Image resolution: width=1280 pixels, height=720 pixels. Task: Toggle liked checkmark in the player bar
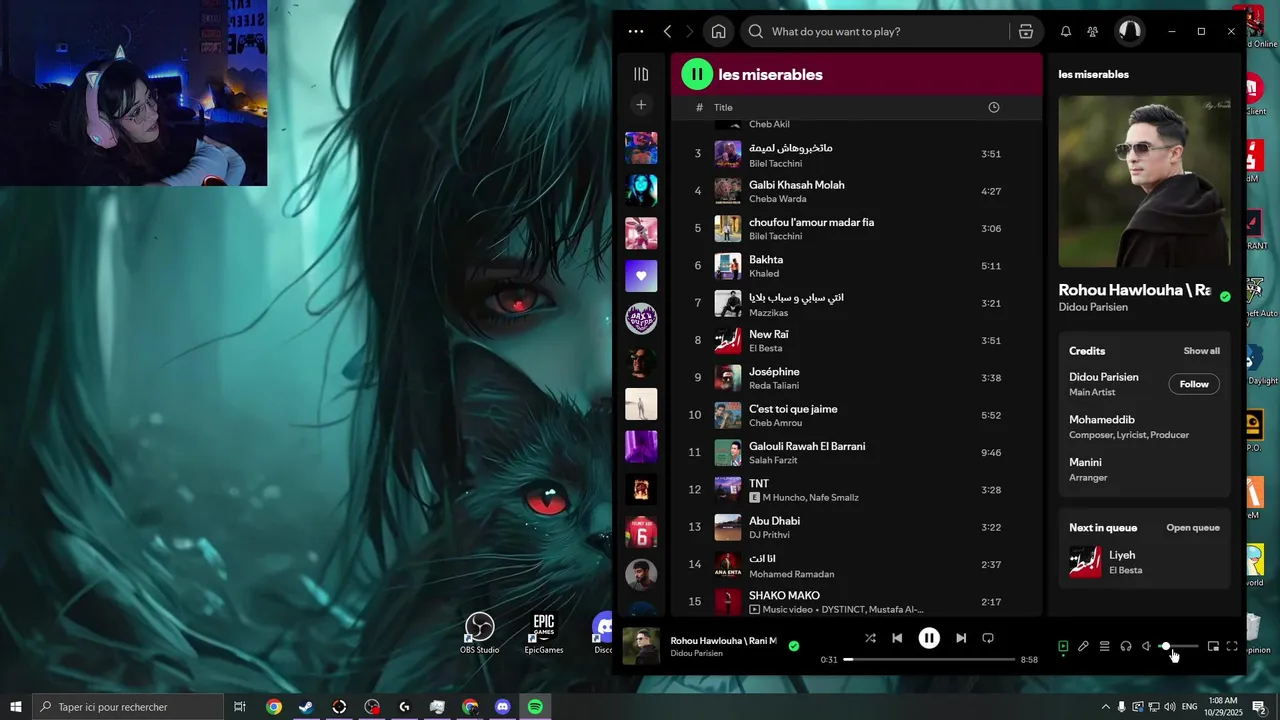pos(794,646)
